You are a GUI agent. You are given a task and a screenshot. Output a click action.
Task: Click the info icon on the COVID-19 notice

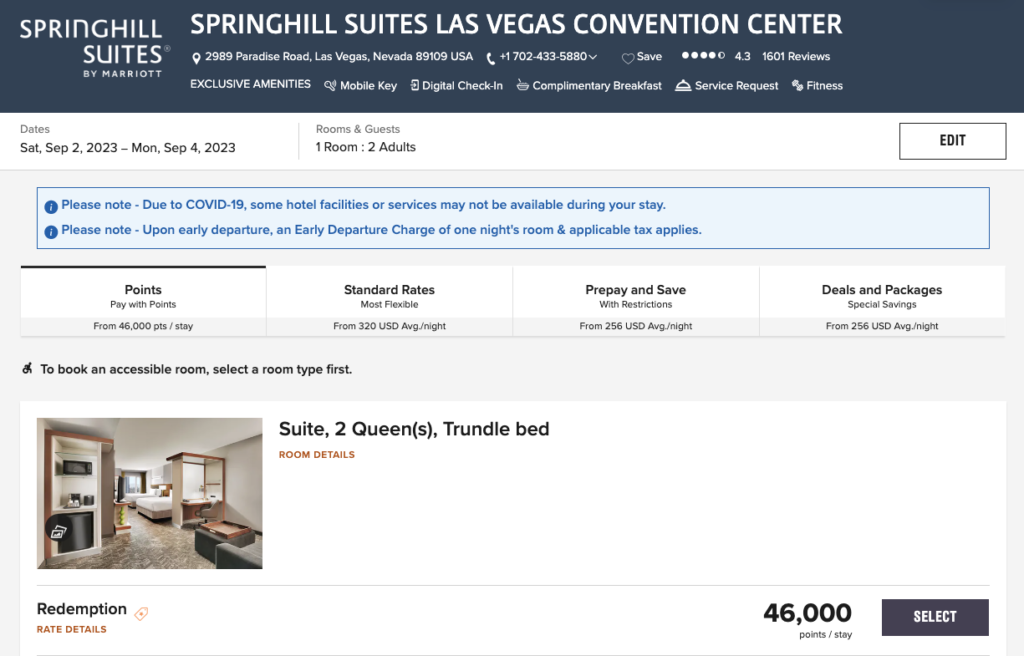pos(51,204)
